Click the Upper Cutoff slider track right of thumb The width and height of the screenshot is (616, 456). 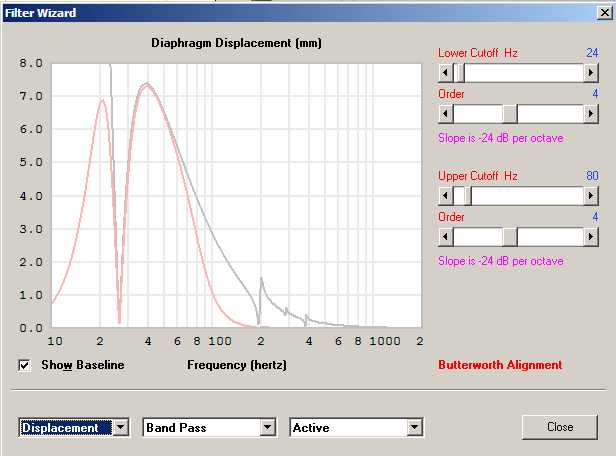pos(527,196)
